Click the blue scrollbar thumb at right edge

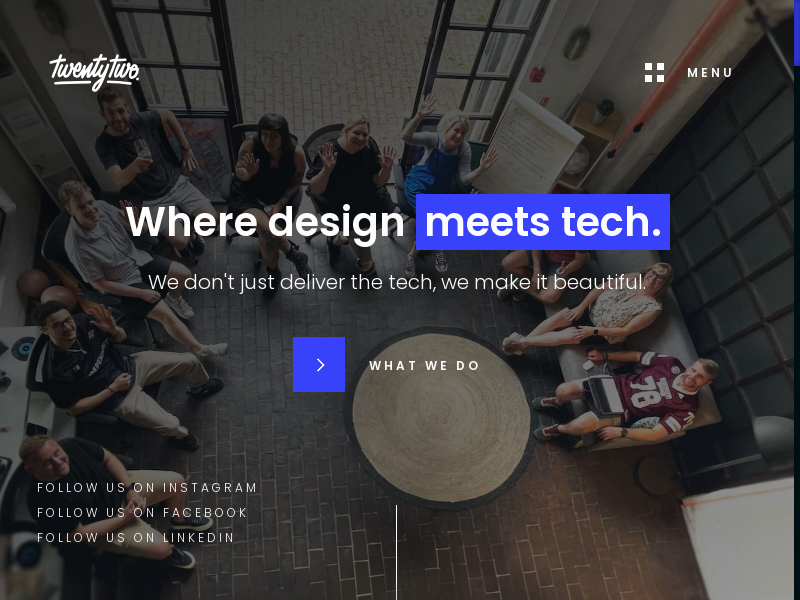point(797,33)
